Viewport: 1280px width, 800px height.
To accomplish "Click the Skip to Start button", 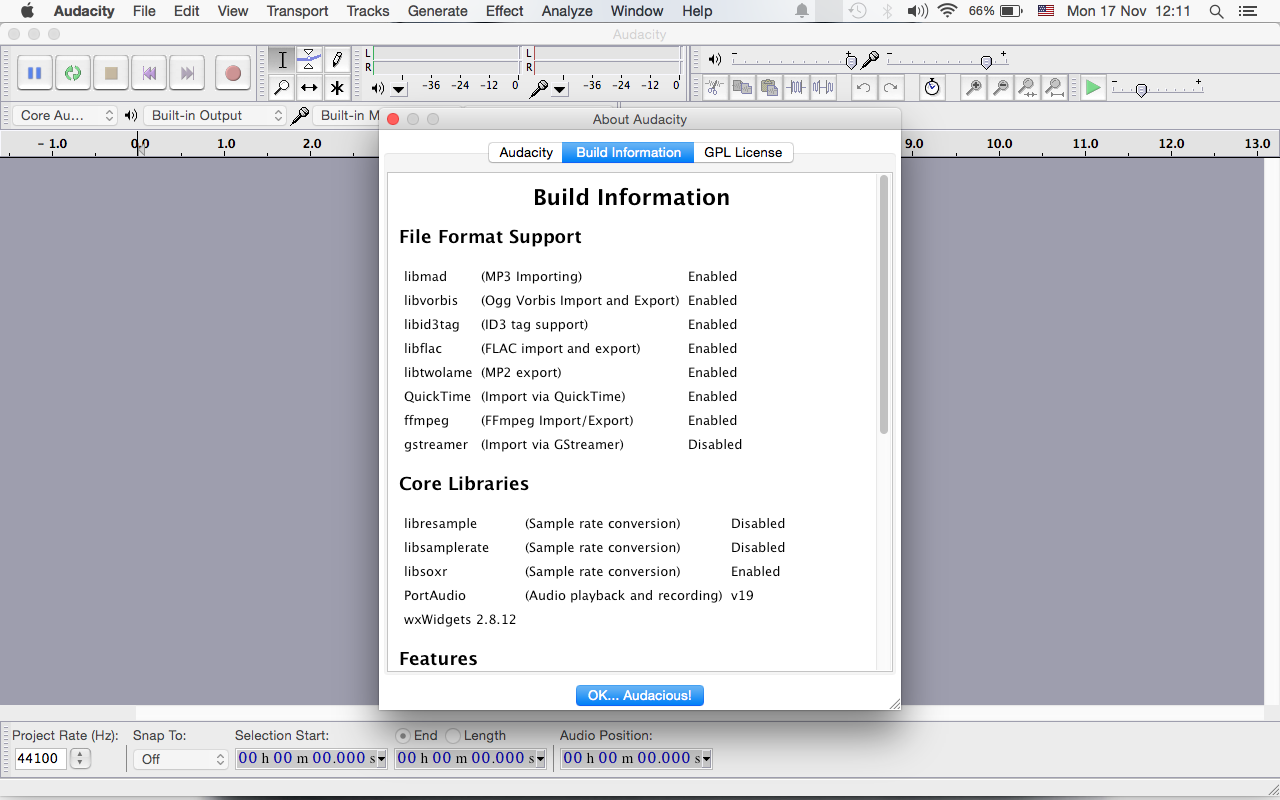I will pos(149,73).
